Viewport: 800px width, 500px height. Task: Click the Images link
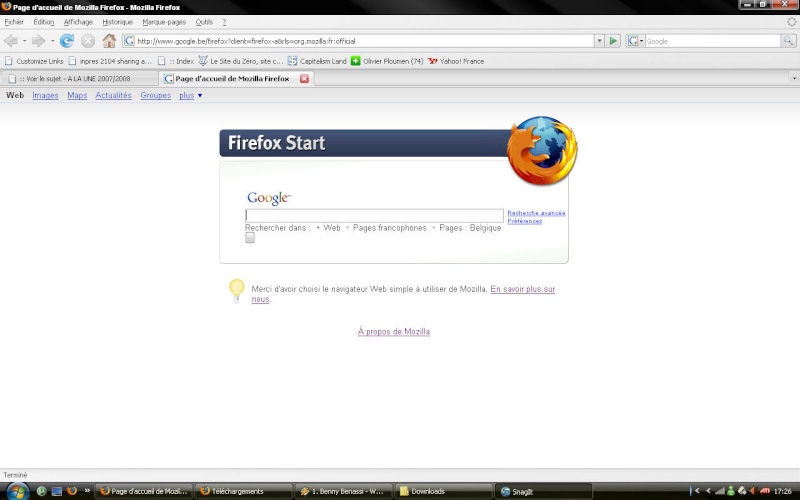pos(45,95)
